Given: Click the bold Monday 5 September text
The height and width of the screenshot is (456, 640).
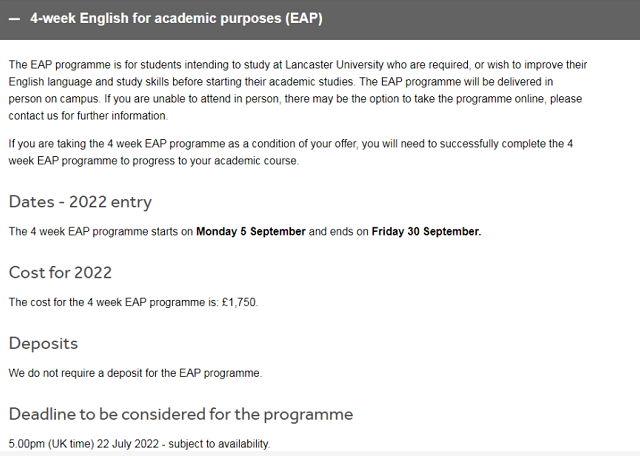Looking at the screenshot, I should point(251,231).
